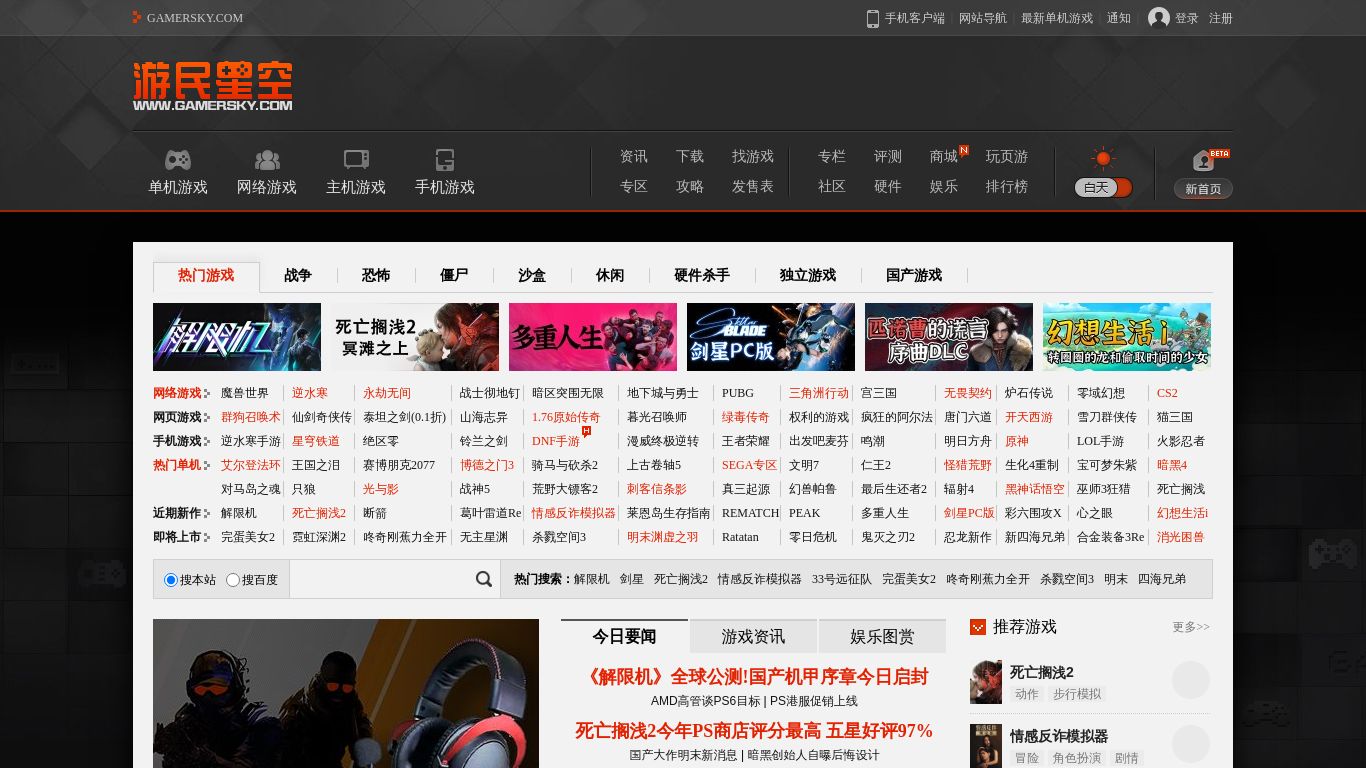Image resolution: width=1366 pixels, height=768 pixels.
Task: Switch to the 沙盒 tab
Action: 532,275
